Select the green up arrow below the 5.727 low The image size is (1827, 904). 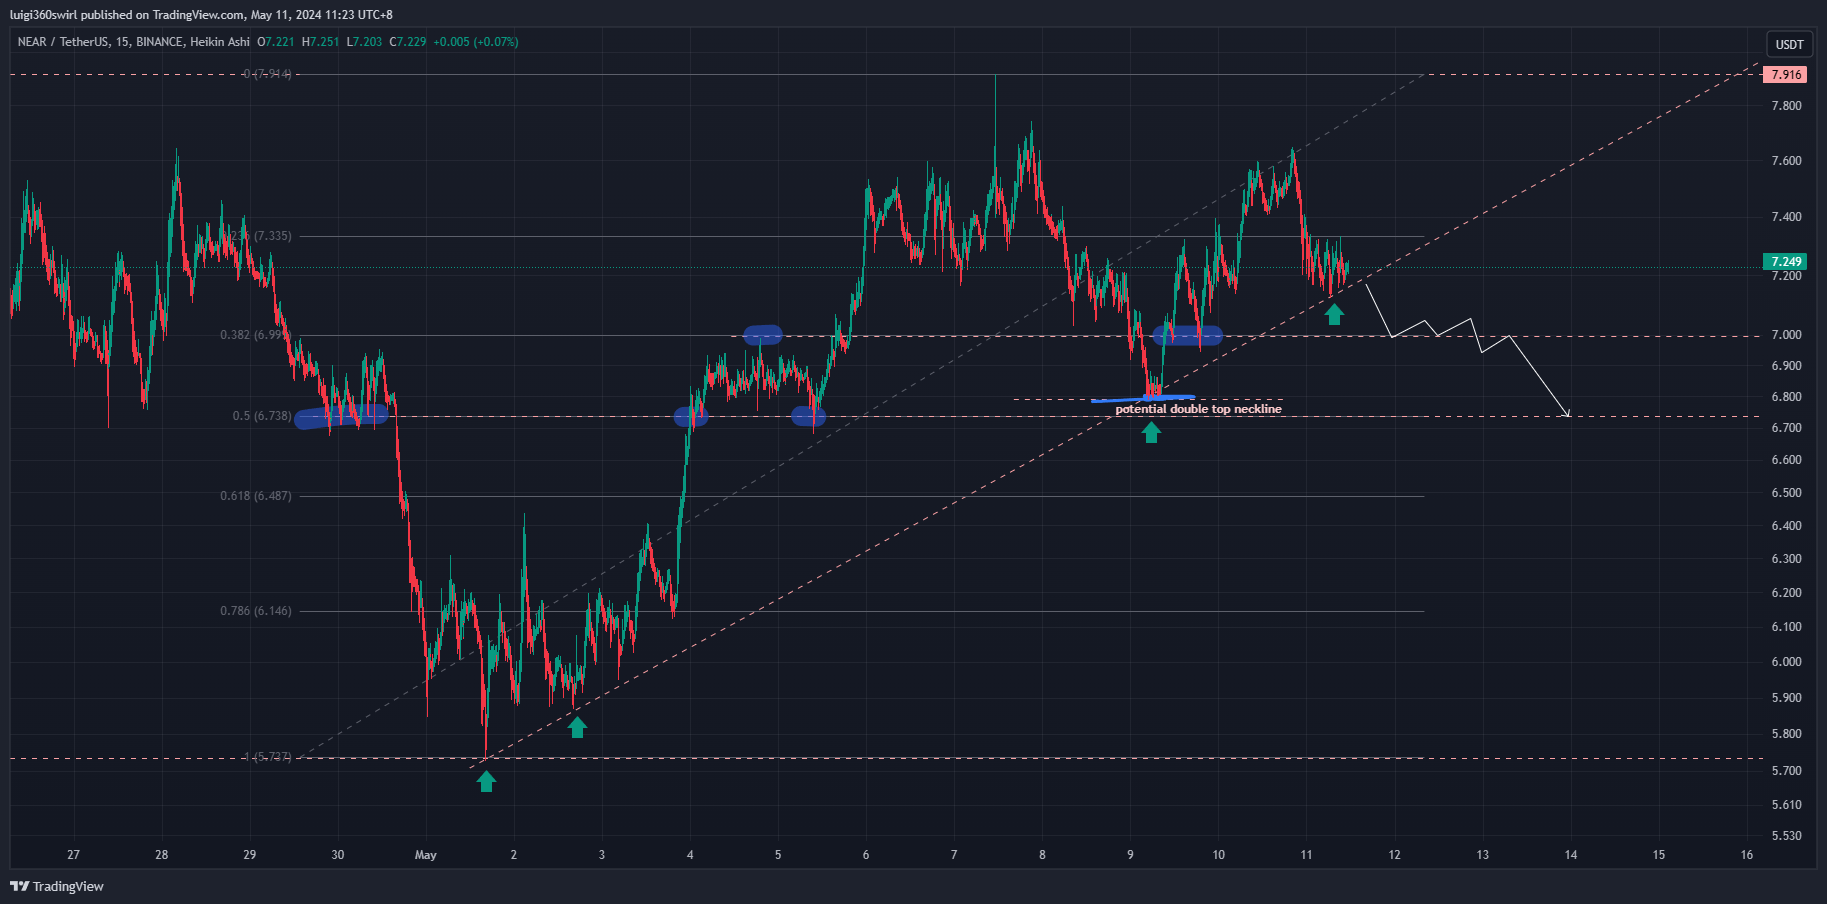[486, 781]
